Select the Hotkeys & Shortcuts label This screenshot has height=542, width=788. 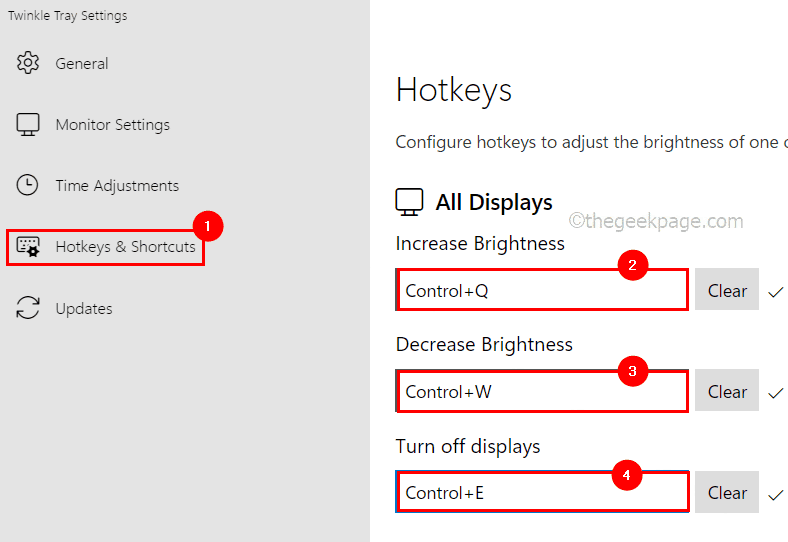[125, 247]
